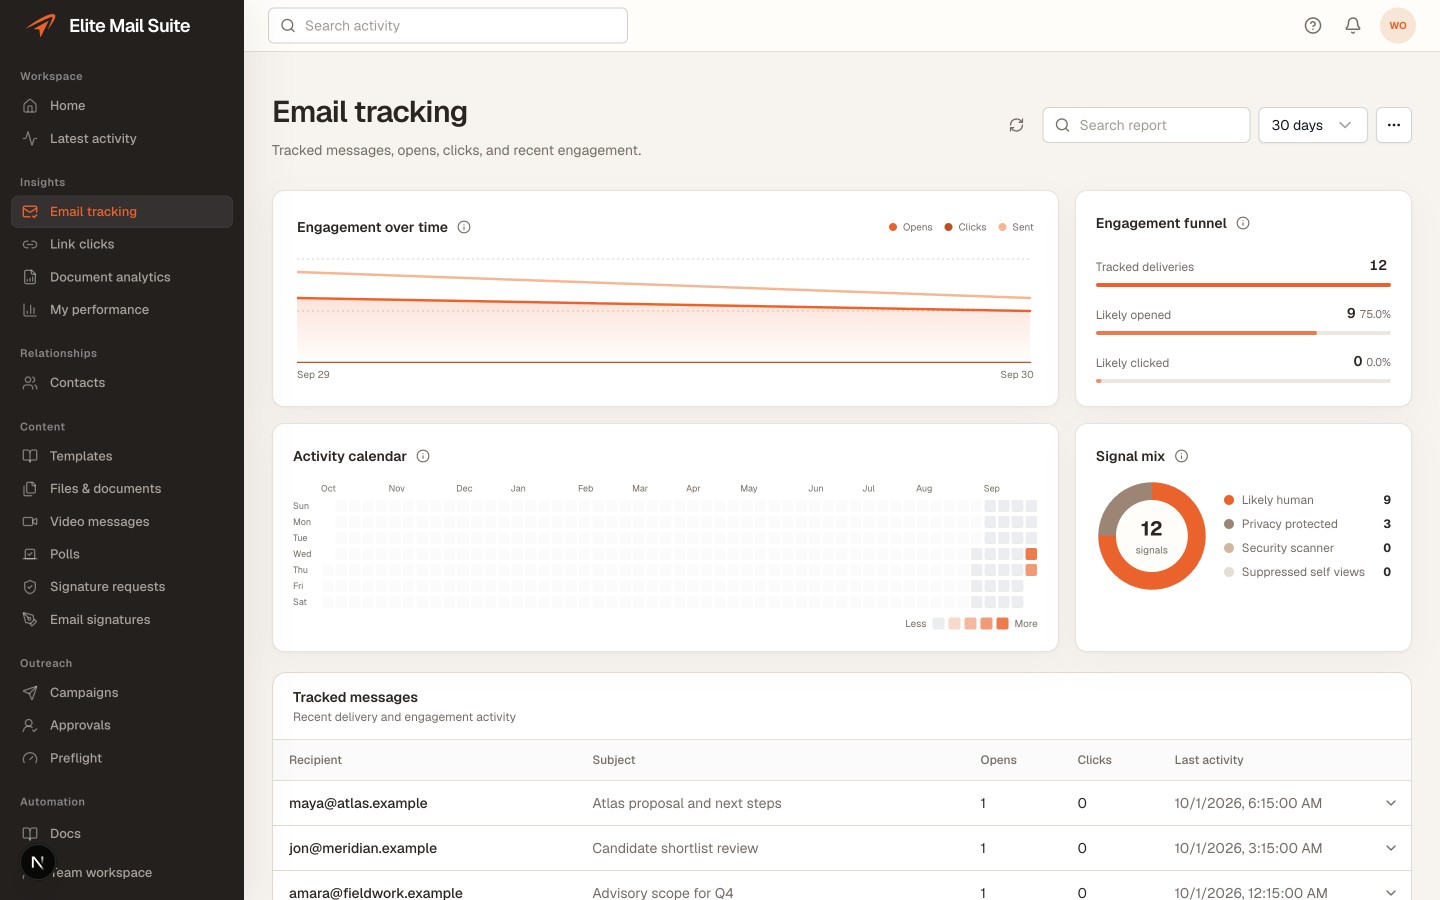Show info for Activity calendar
Screen dimensions: 1440x900
coord(423,456)
